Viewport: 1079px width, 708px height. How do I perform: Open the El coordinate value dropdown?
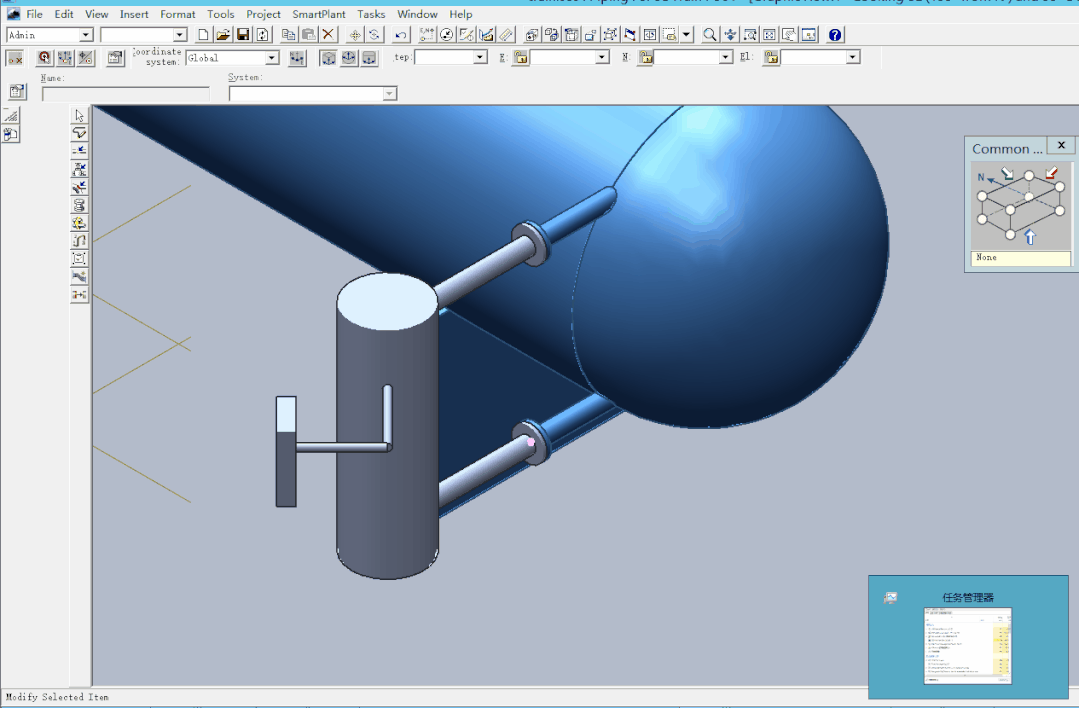853,57
